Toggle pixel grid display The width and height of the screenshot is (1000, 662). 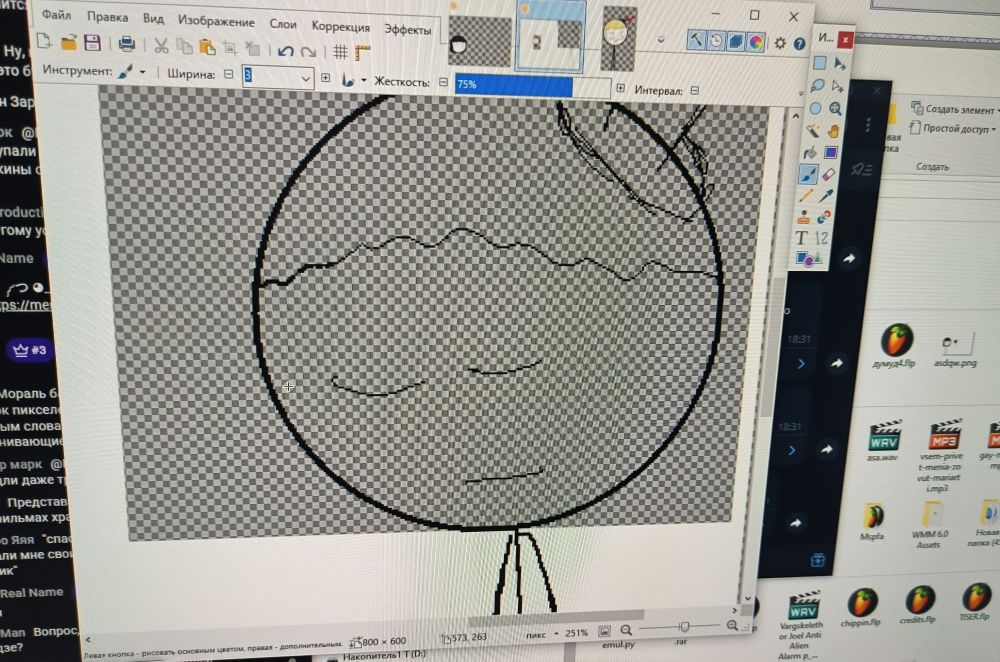[341, 52]
